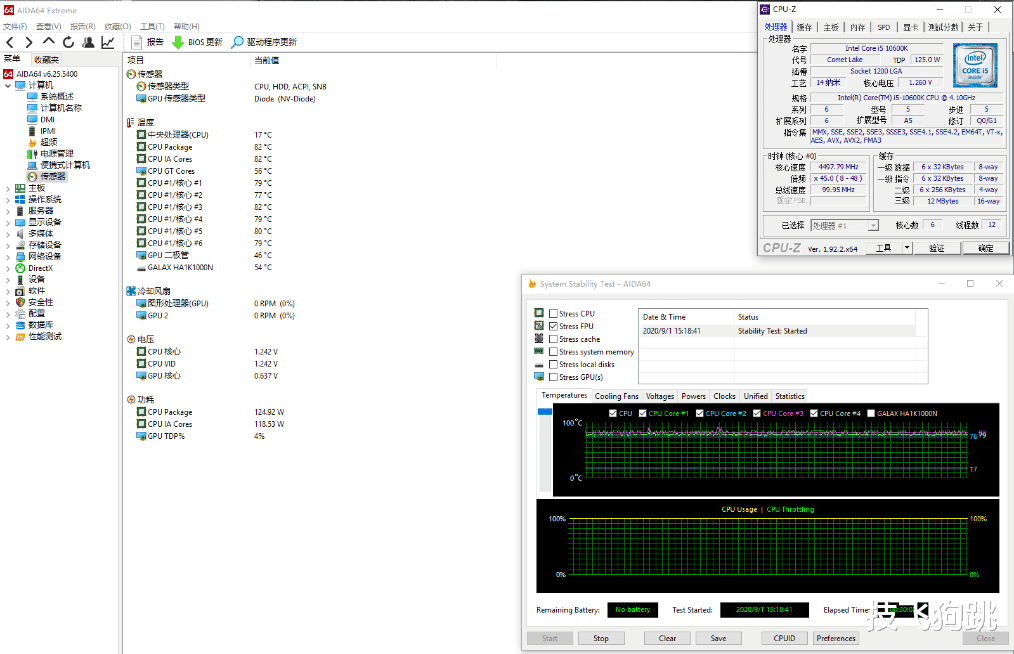Switch to Statistics tab in Stability Test
Screen dimensions: 1014x654
pos(790,396)
